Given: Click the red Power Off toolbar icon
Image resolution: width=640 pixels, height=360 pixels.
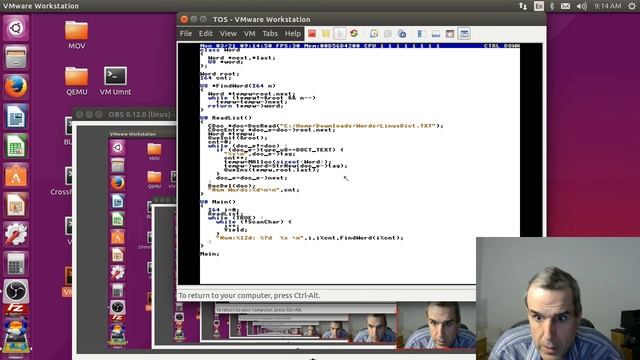Looking at the screenshot, I should (312, 33).
